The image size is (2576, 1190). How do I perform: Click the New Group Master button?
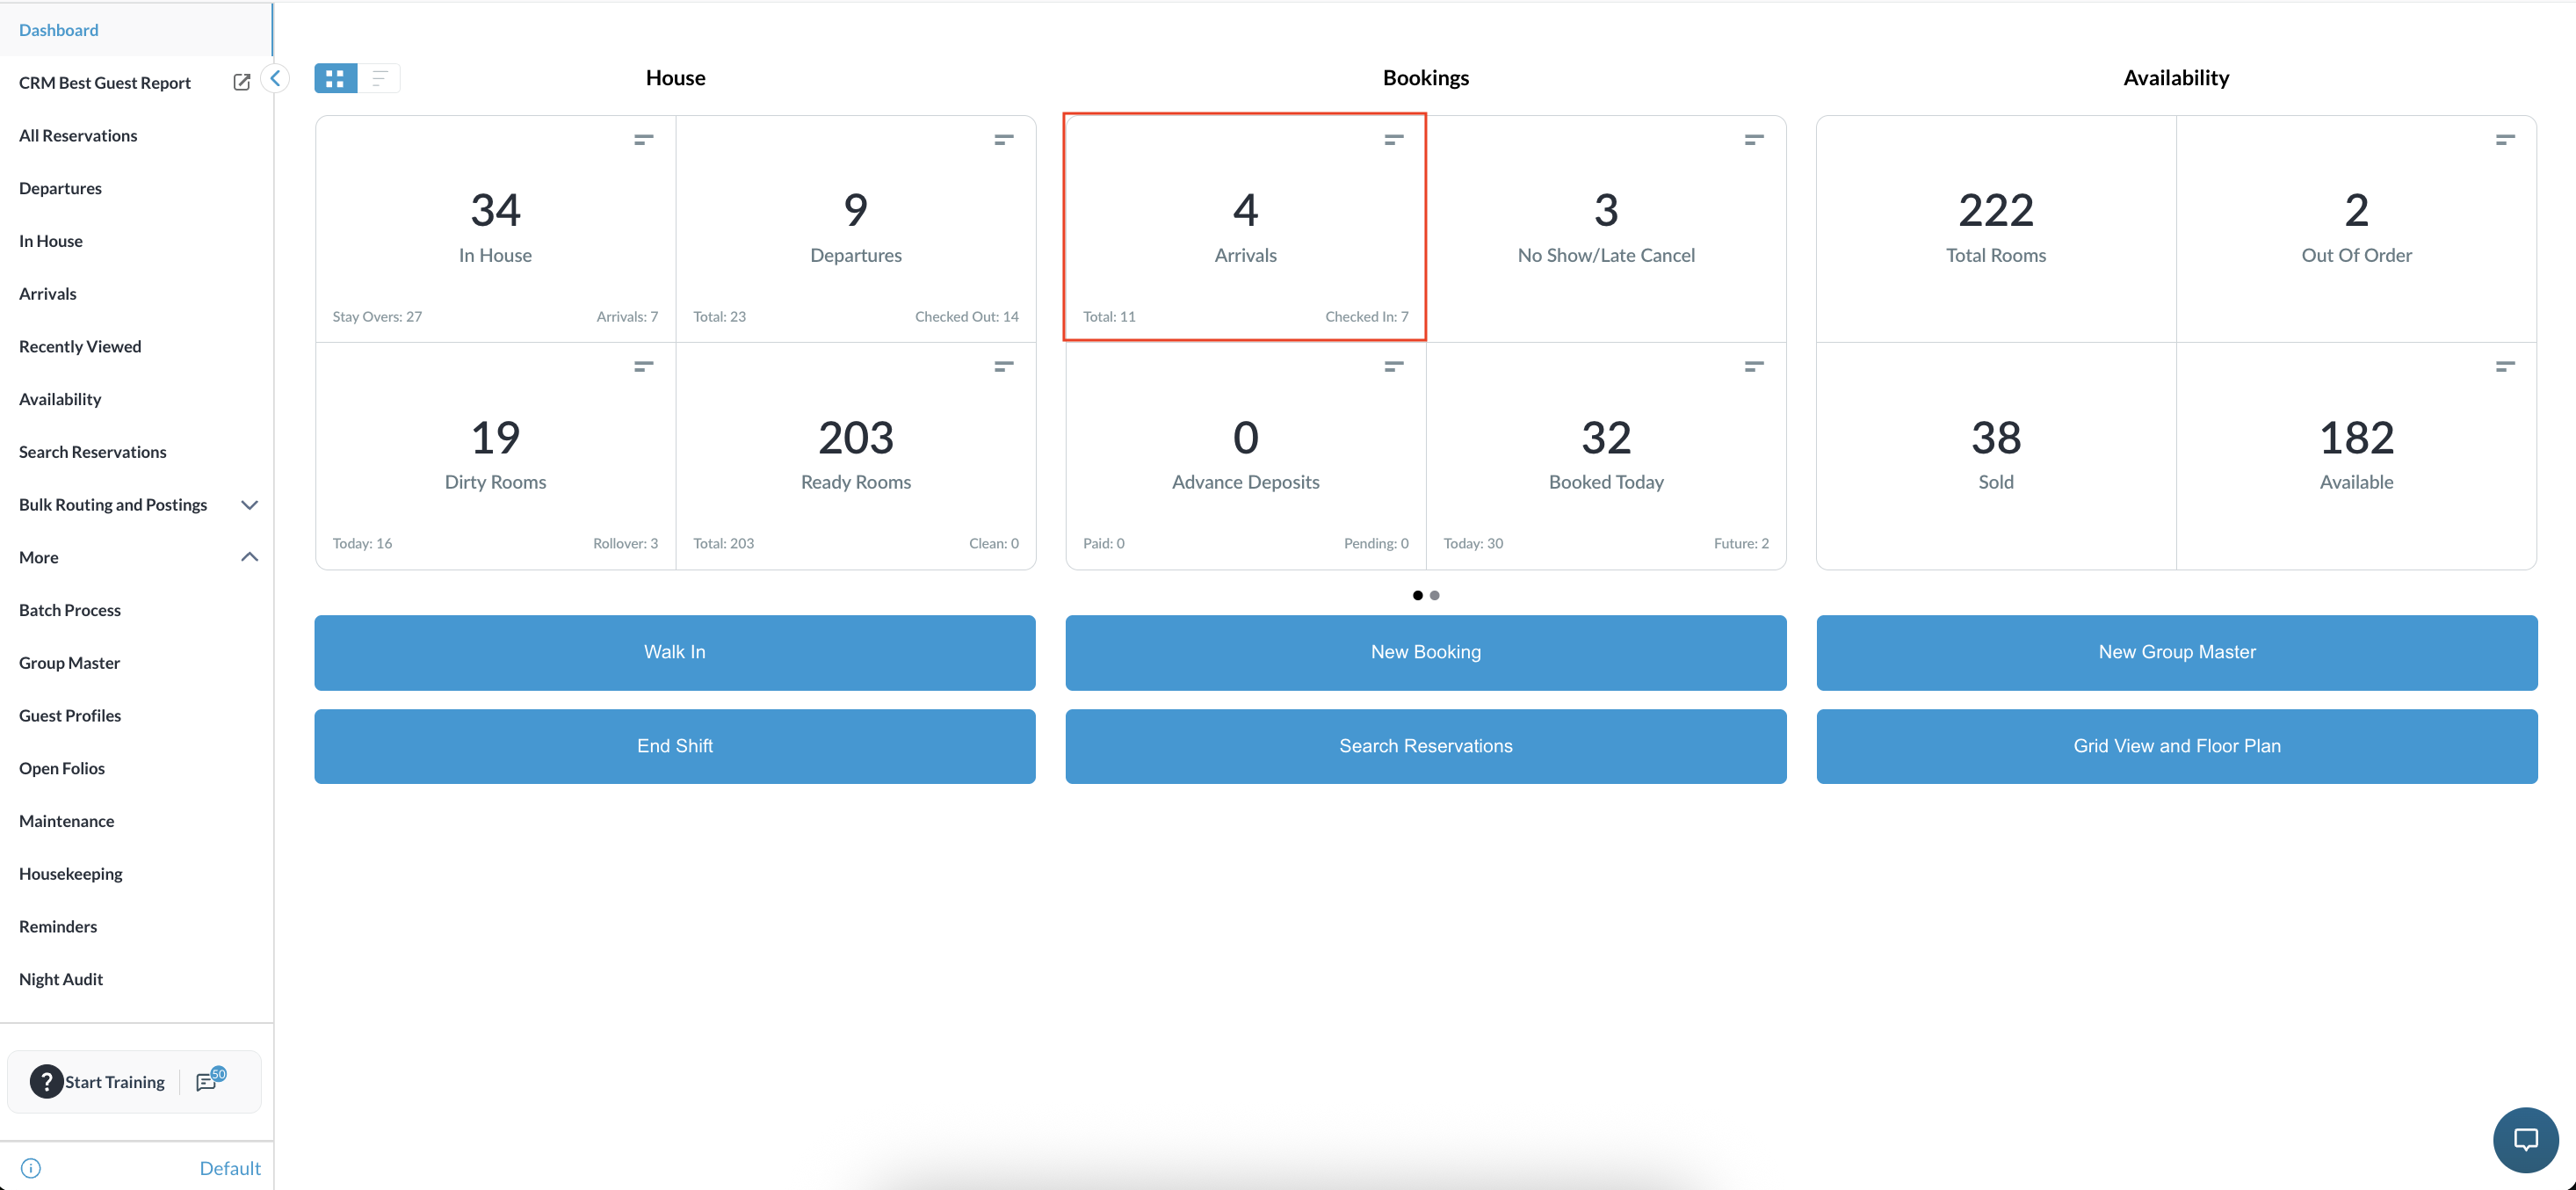(x=2177, y=652)
